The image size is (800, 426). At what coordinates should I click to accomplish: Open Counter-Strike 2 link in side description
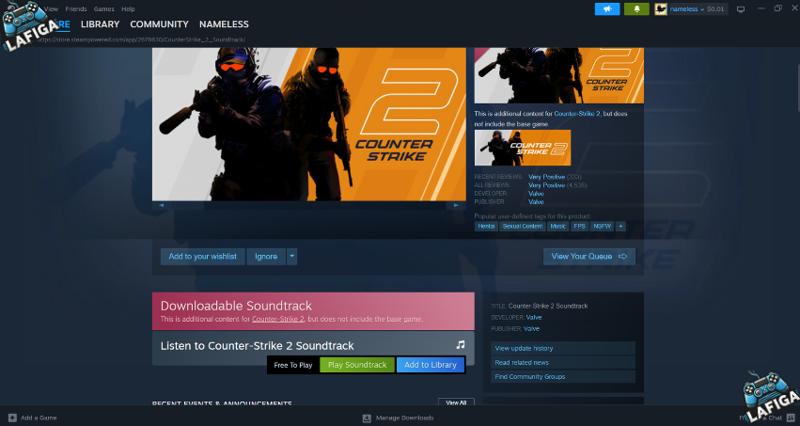pos(577,114)
